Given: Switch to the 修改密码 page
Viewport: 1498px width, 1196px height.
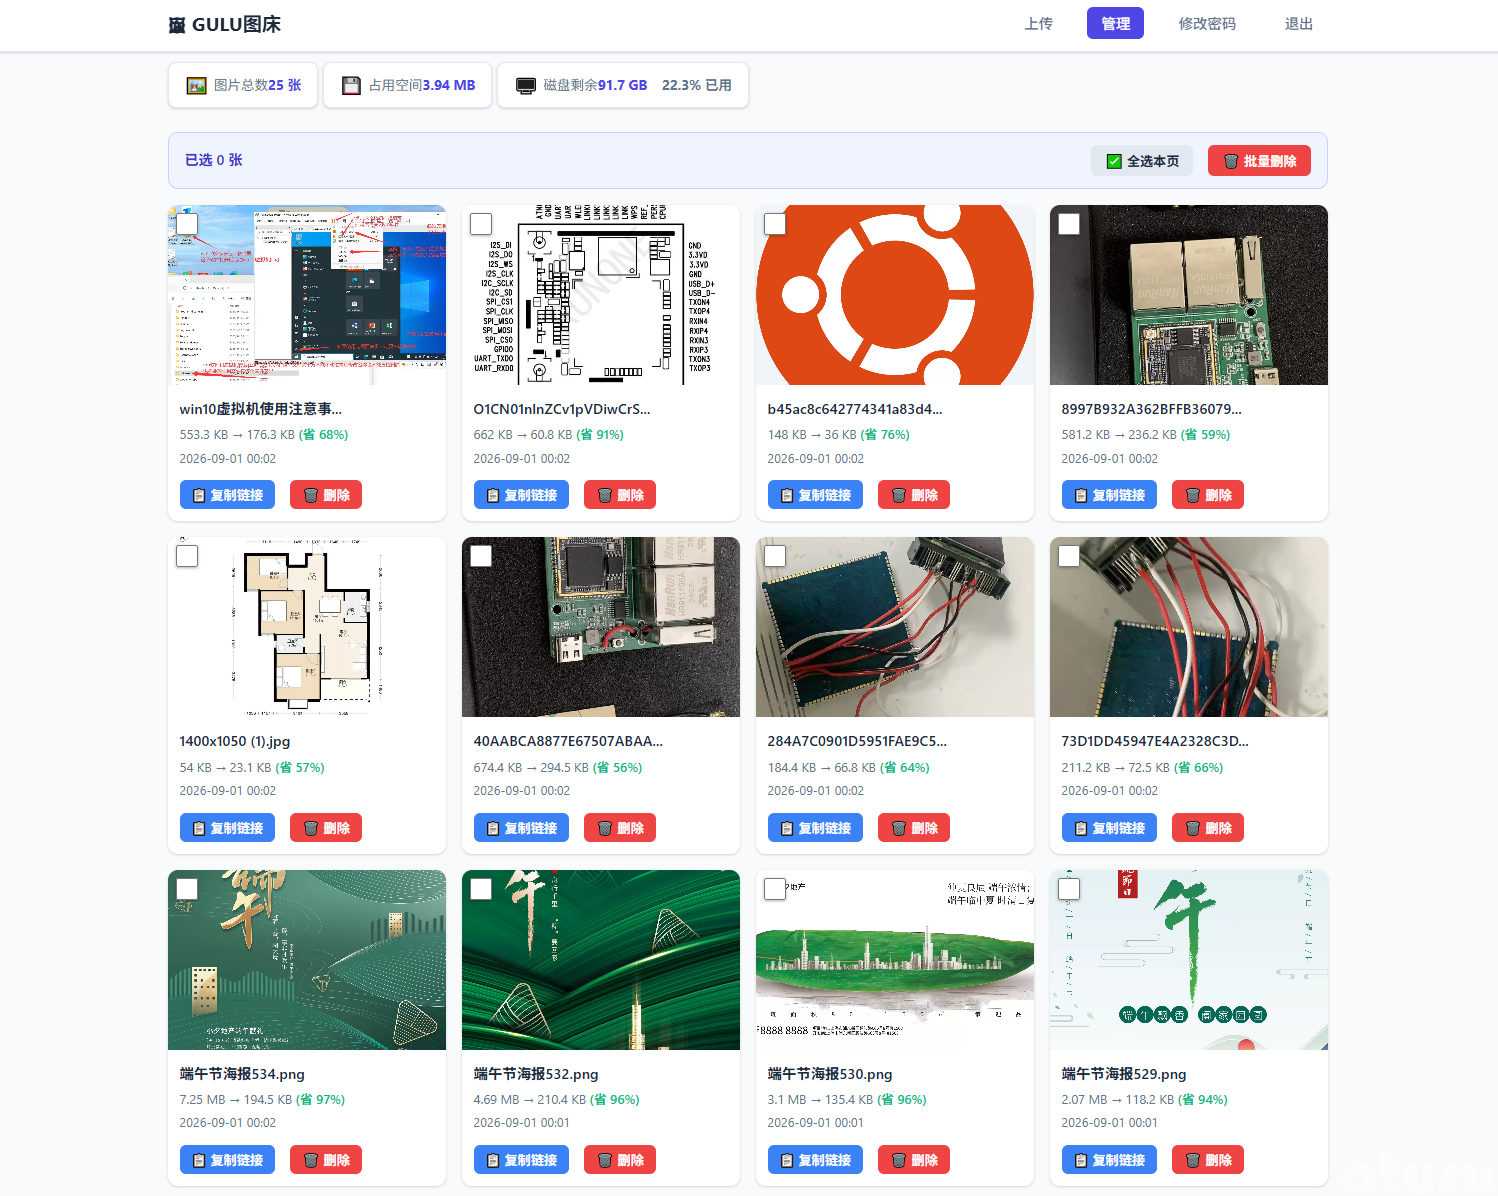Looking at the screenshot, I should (1207, 24).
